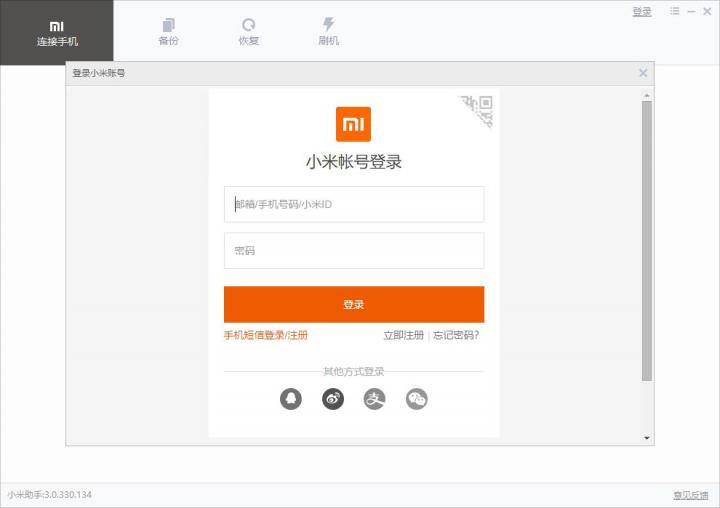This screenshot has width=720, height=508.
Task: Log in with Weibo icon
Action: click(333, 399)
